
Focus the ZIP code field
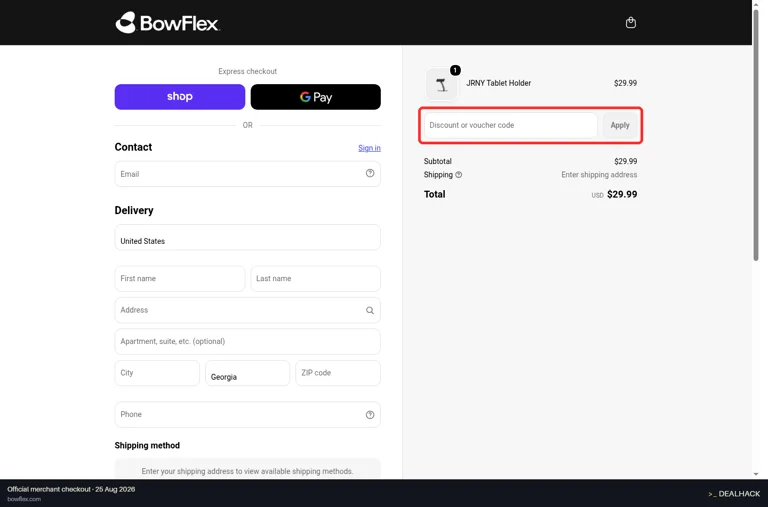pos(338,373)
